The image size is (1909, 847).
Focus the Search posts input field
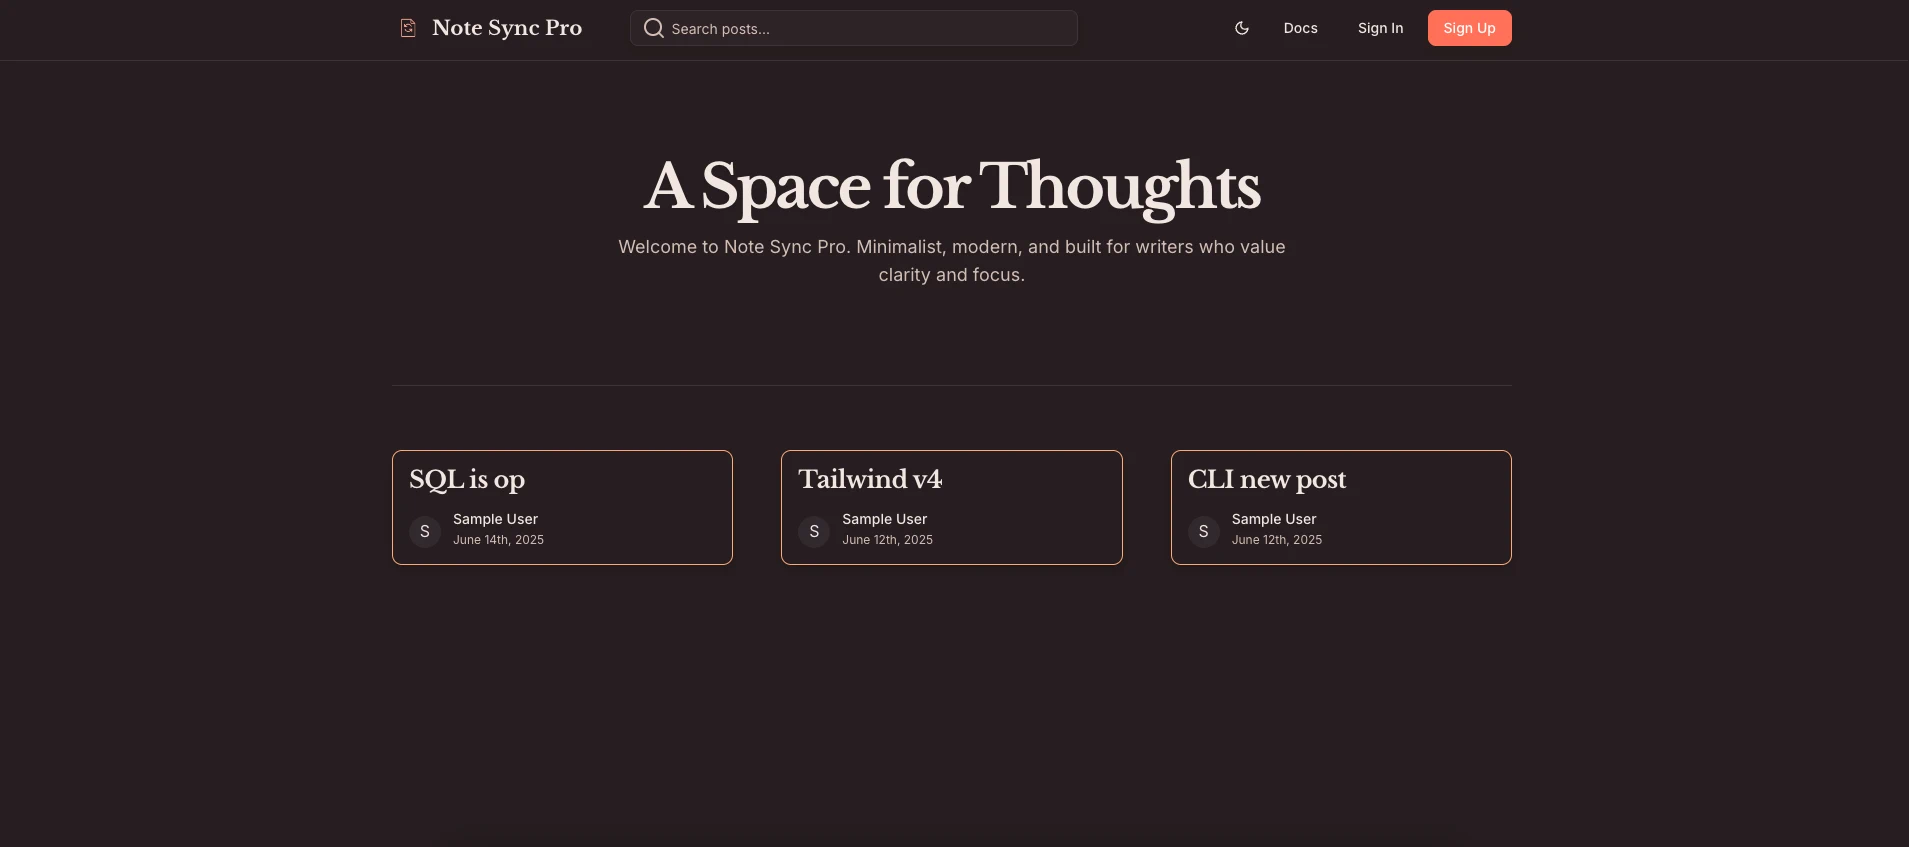(x=853, y=28)
